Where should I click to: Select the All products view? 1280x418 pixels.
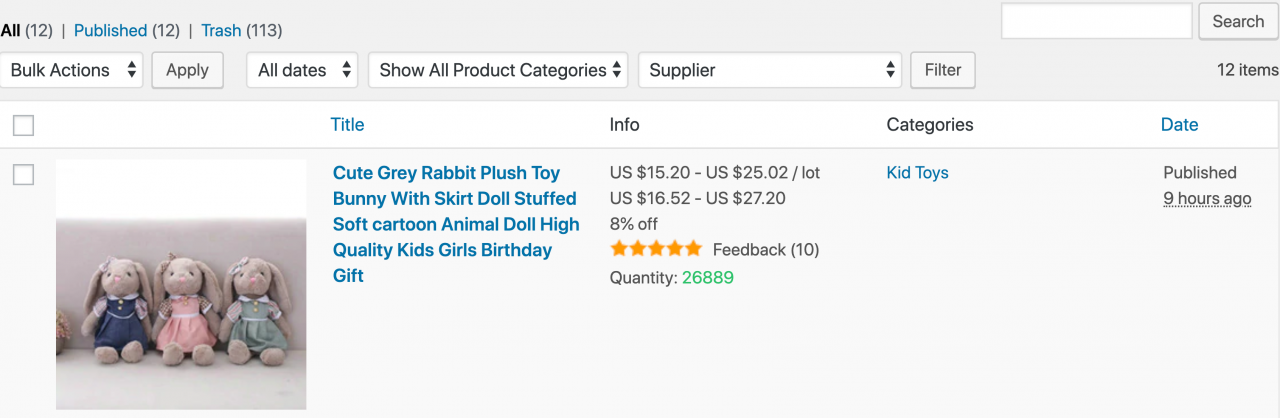(x=11, y=30)
